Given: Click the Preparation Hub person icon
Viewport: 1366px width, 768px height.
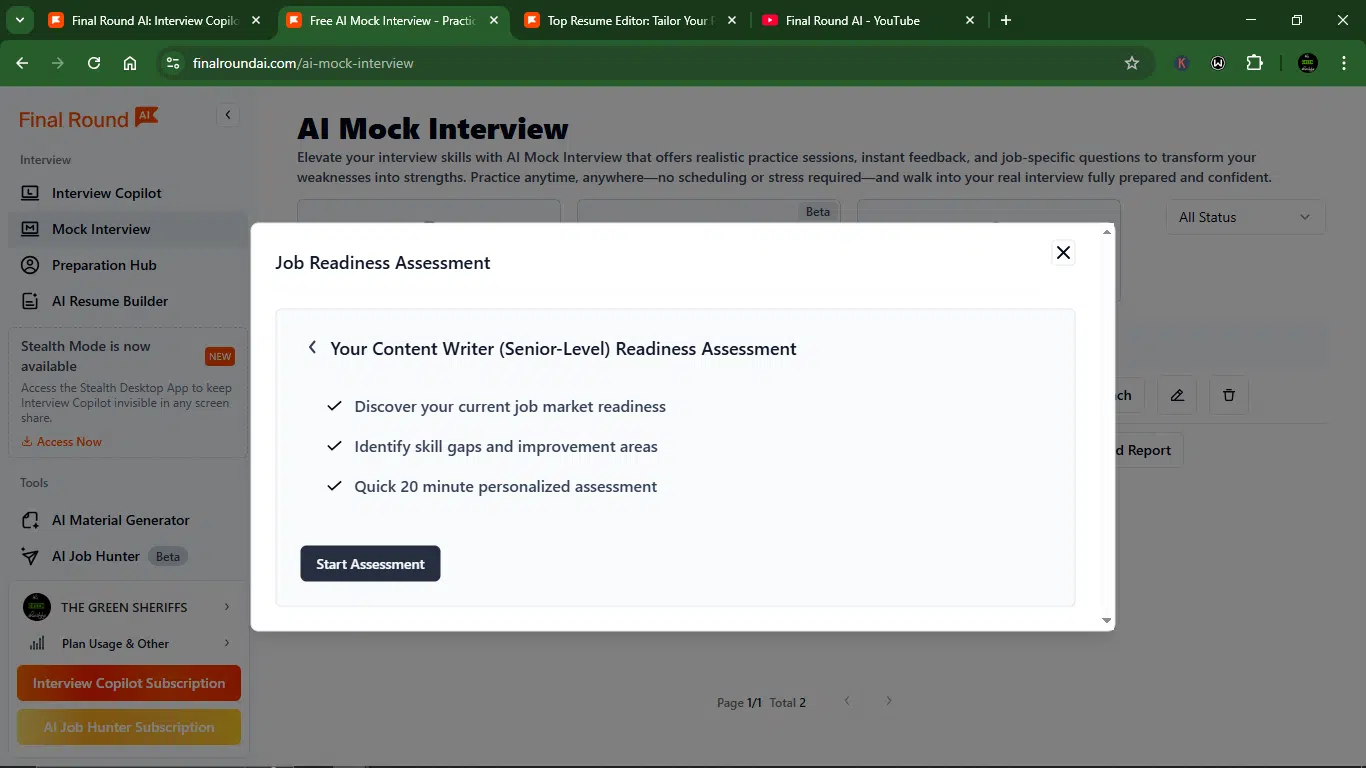Looking at the screenshot, I should coord(31,265).
